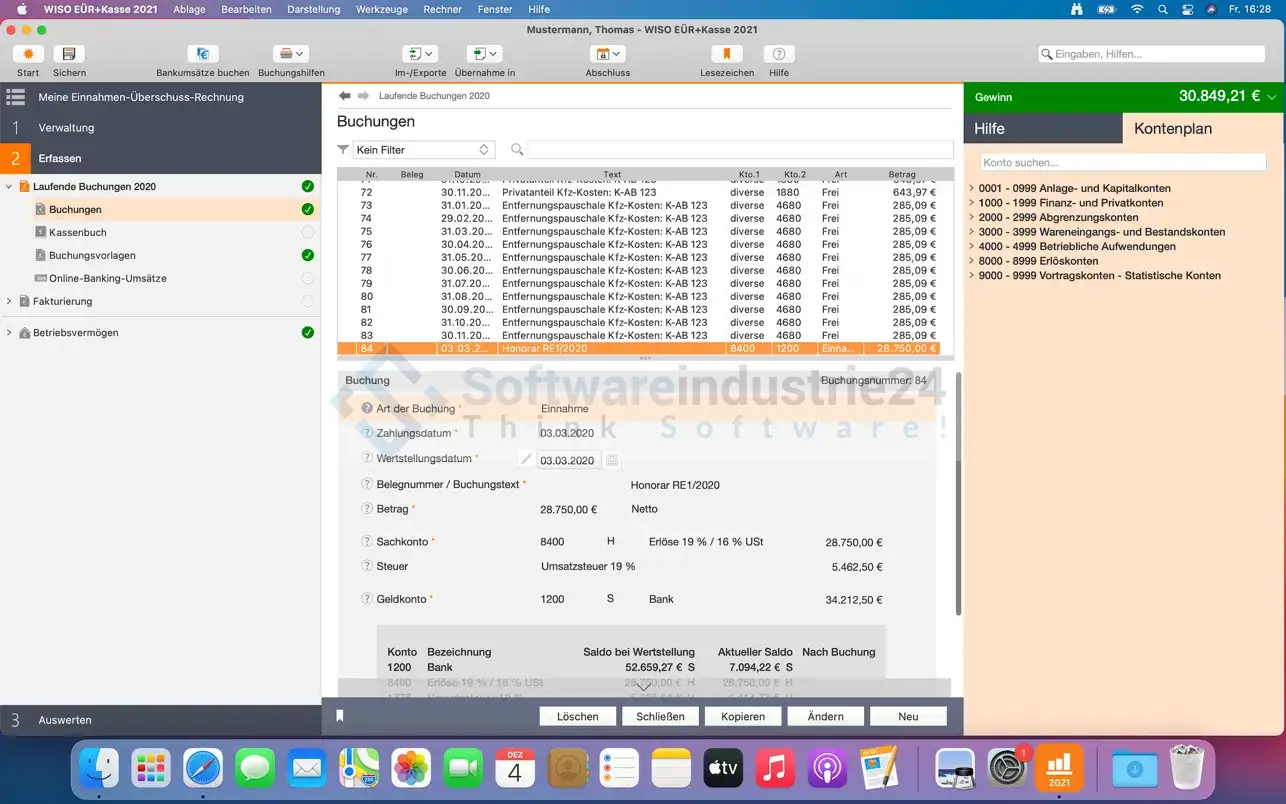Click the calendar icon beside Wertstellungsdatum
1286x804 pixels.
[612, 460]
